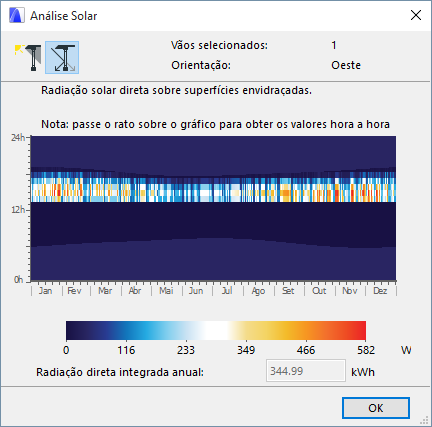Click the 'Set' month label

(288, 291)
